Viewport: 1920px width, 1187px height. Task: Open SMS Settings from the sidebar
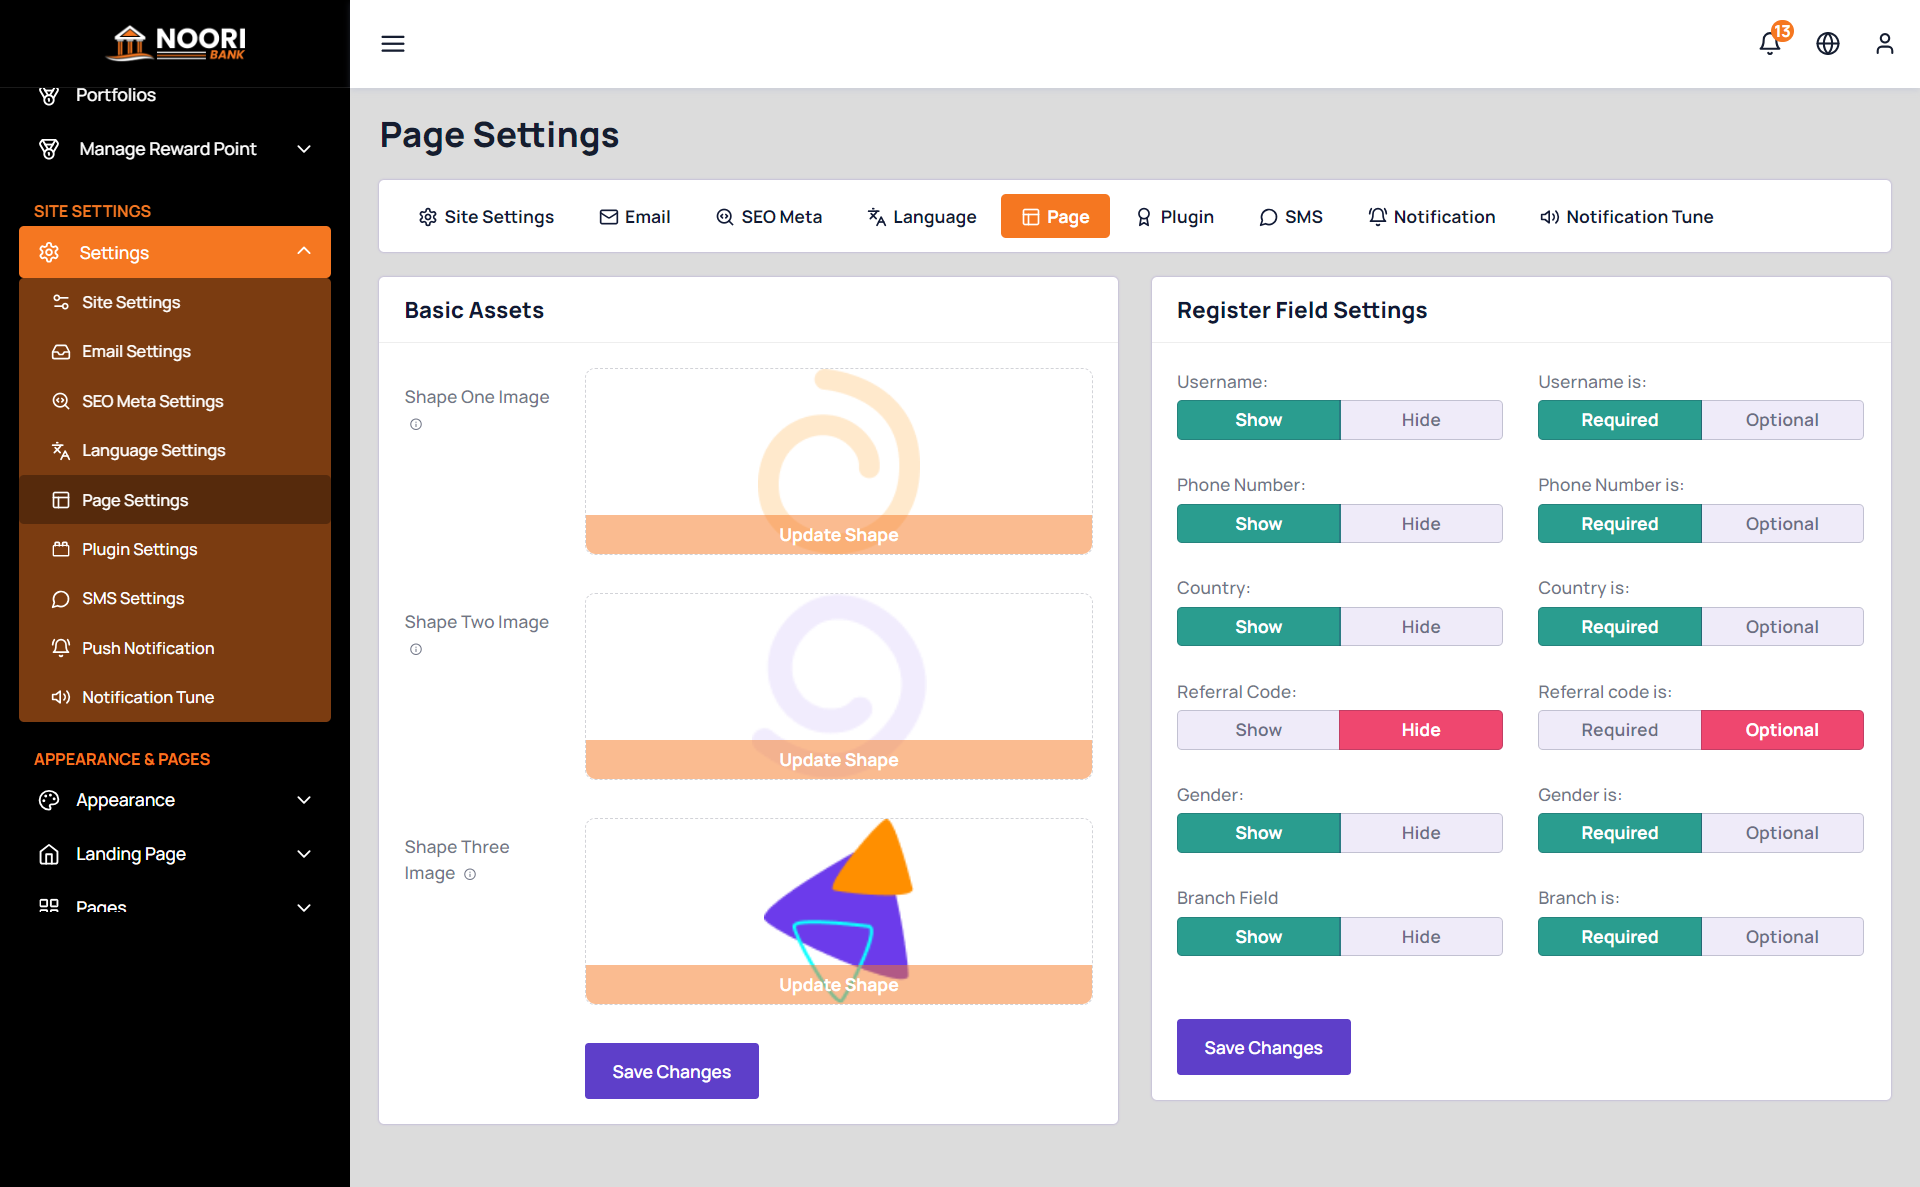[x=133, y=598]
